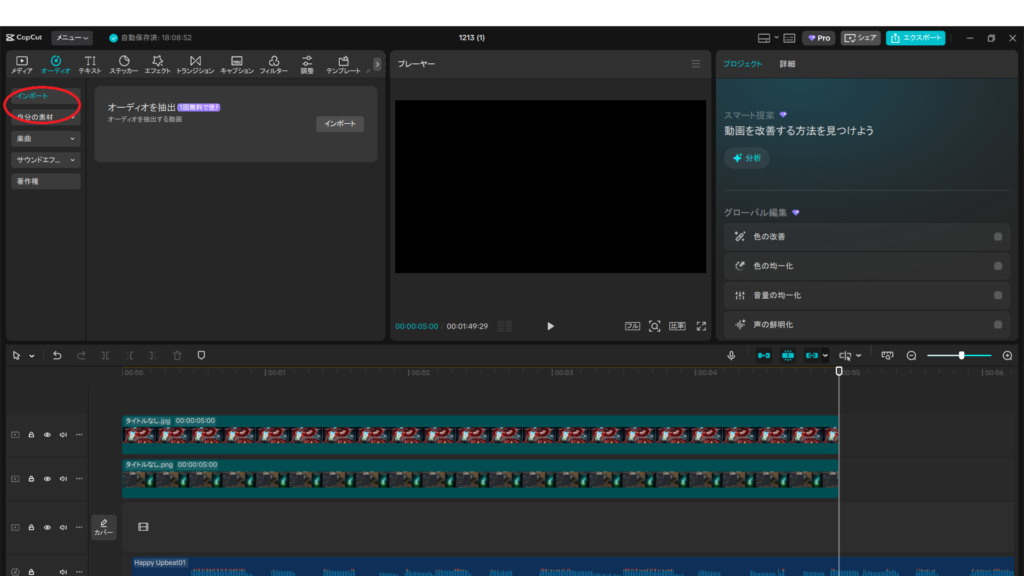1024x576 pixels.
Task: Click the microphone voiceover record icon
Action: coord(731,355)
